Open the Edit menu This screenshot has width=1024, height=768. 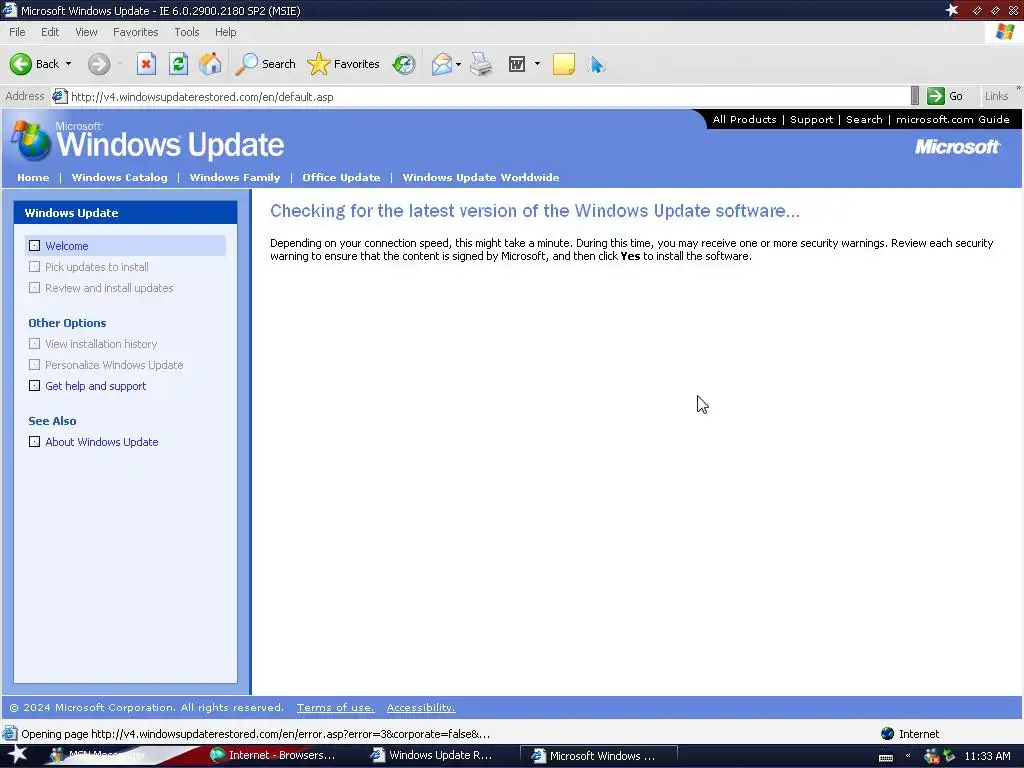[50, 32]
